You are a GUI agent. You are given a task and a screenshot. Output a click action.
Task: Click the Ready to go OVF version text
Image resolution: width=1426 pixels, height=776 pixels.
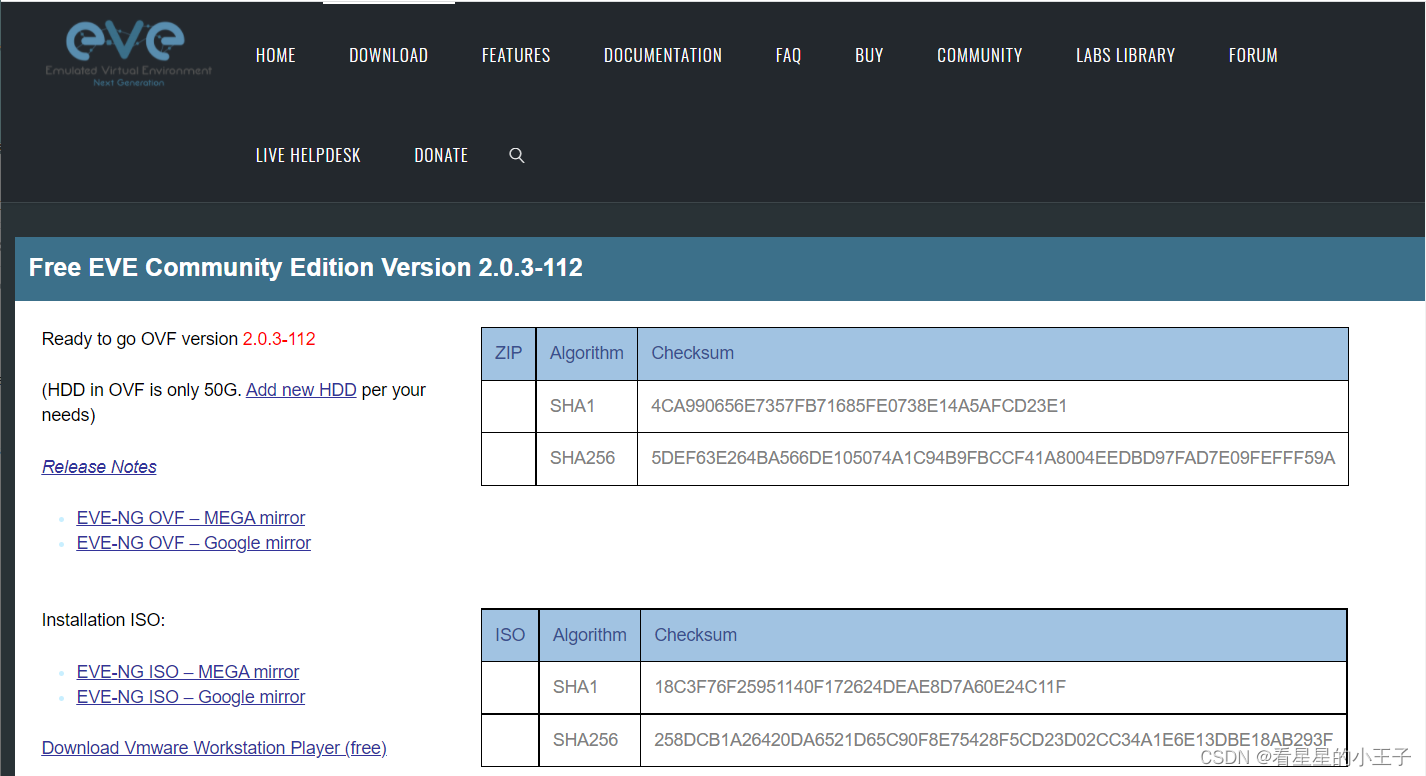pyautogui.click(x=140, y=339)
